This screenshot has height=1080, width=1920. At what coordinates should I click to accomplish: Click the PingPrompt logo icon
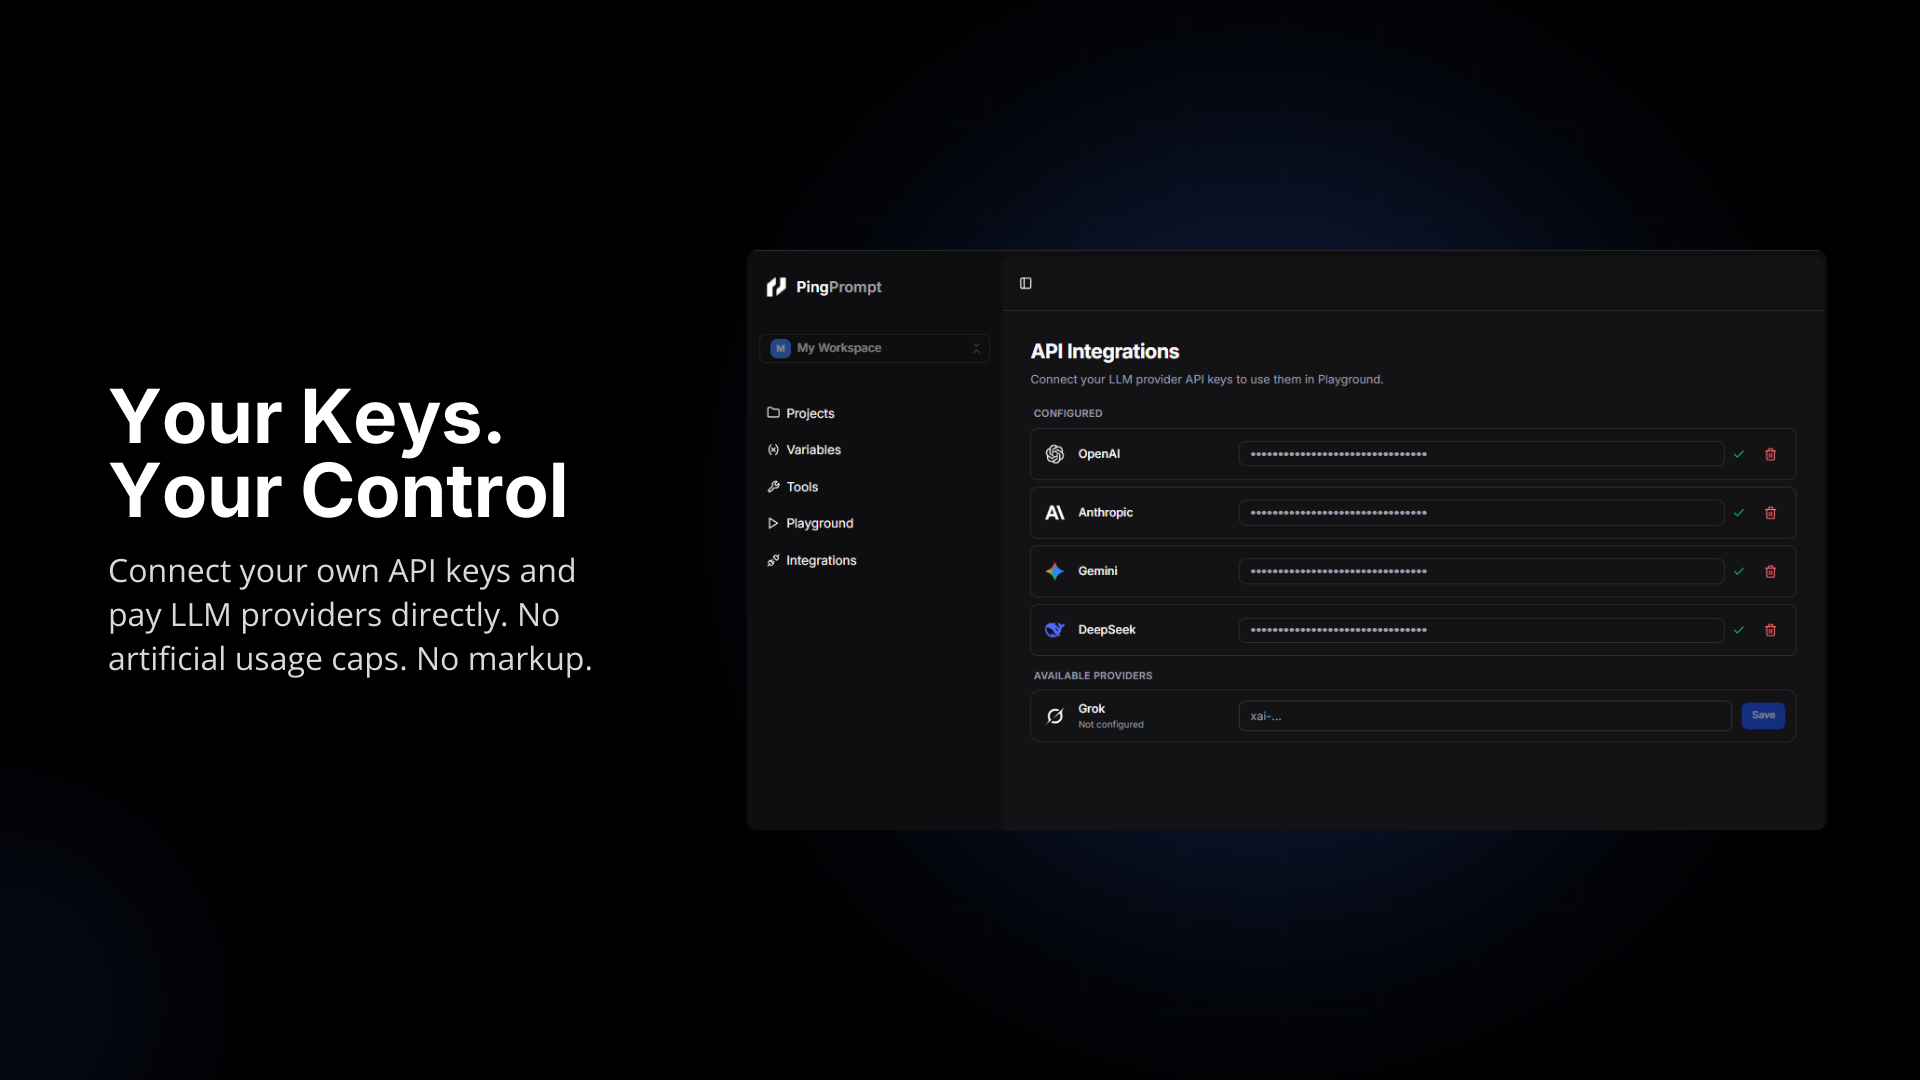(x=778, y=286)
